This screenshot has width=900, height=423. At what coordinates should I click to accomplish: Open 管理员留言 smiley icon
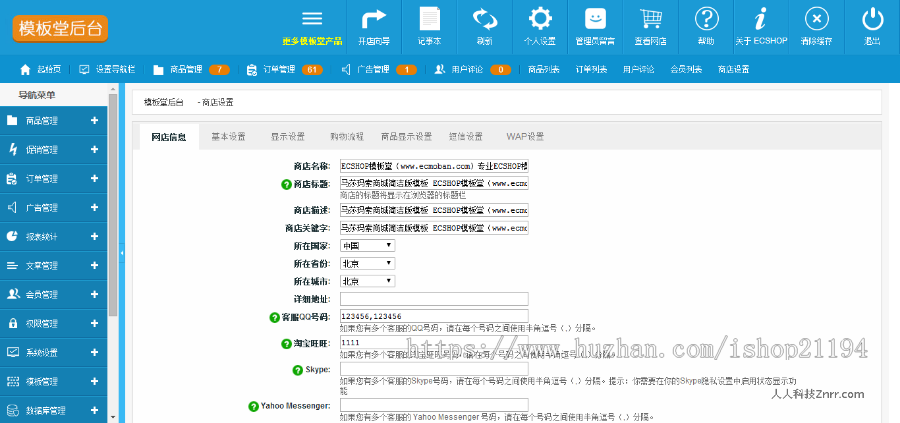(x=595, y=18)
